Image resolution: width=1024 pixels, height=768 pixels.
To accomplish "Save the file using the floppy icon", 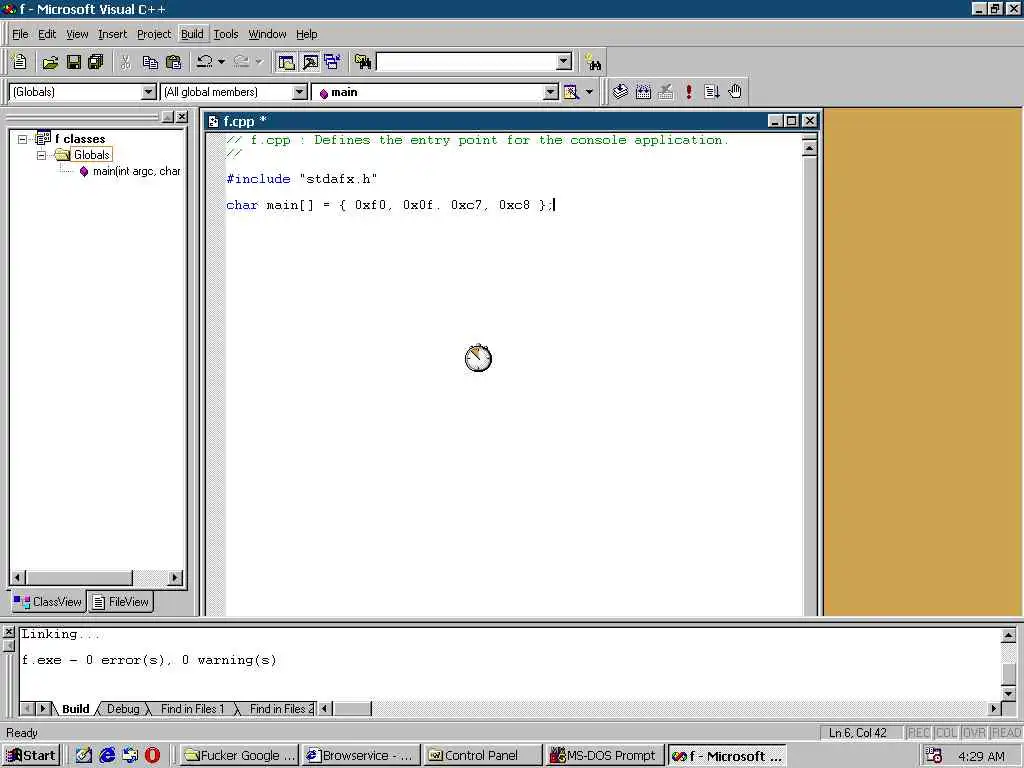I will point(74,62).
